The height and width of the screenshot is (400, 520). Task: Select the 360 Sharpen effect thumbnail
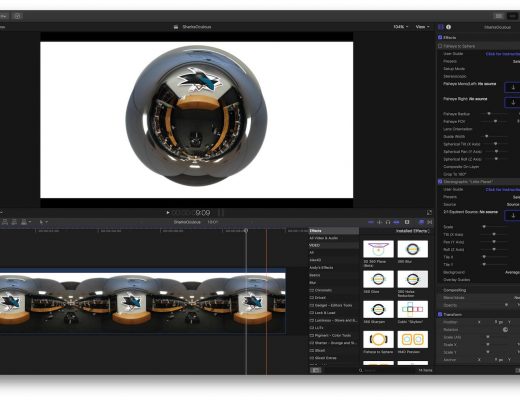tap(378, 309)
